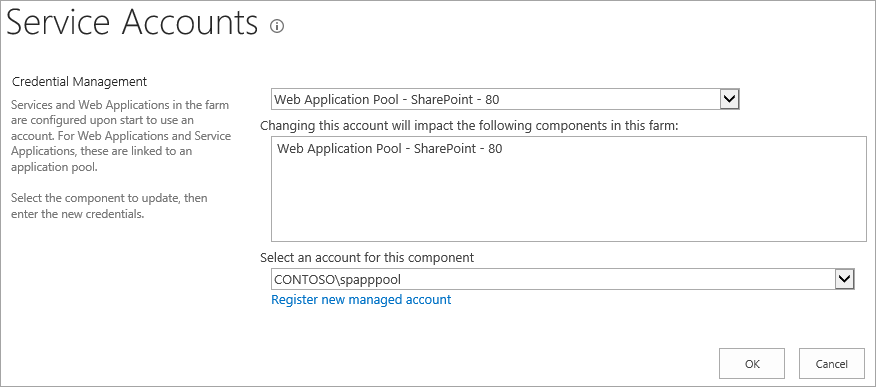The height and width of the screenshot is (387, 876).
Task: Click the Credential Management heading
Action: pos(79,82)
